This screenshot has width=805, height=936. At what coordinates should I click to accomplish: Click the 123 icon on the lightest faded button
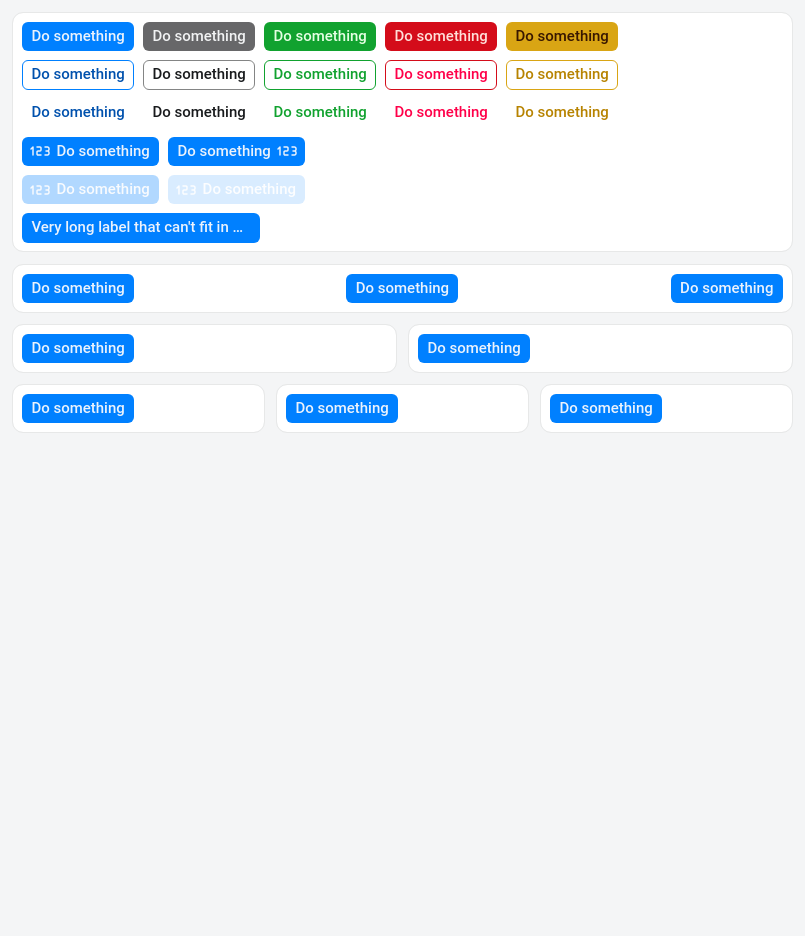pos(186,190)
